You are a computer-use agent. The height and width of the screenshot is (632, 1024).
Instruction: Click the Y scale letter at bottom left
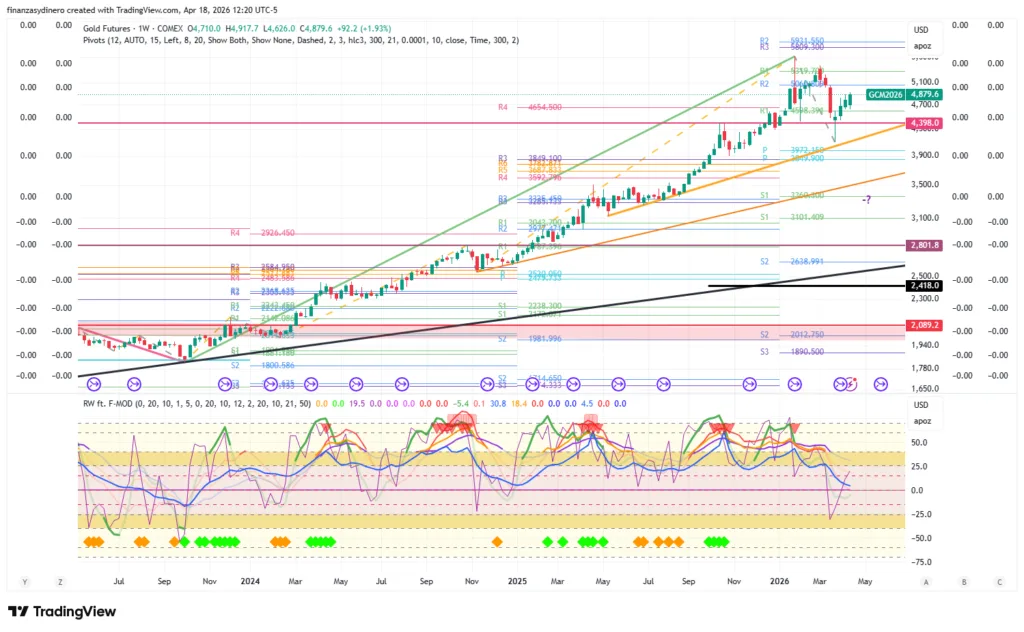(x=24, y=581)
